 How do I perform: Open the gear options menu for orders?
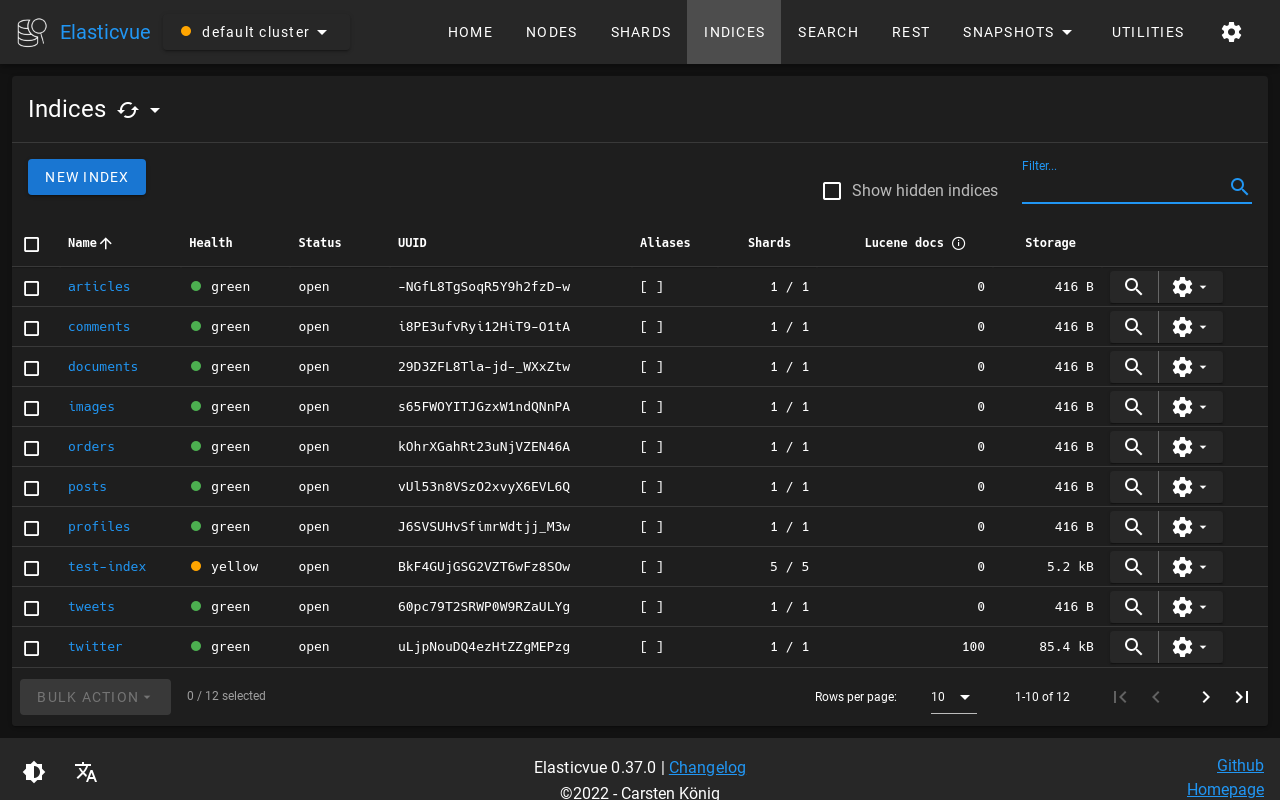click(1191, 447)
